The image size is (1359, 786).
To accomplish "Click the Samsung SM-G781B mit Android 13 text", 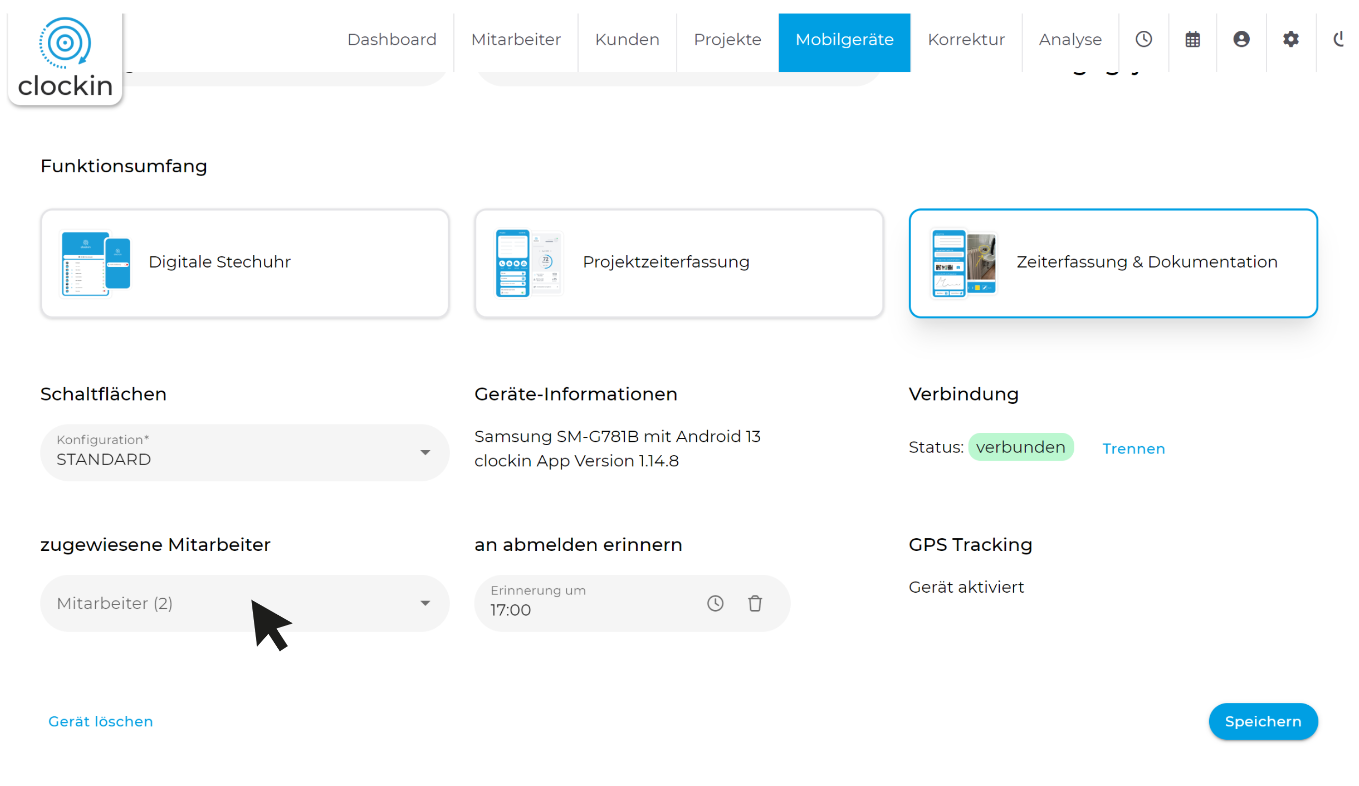I will [x=618, y=436].
